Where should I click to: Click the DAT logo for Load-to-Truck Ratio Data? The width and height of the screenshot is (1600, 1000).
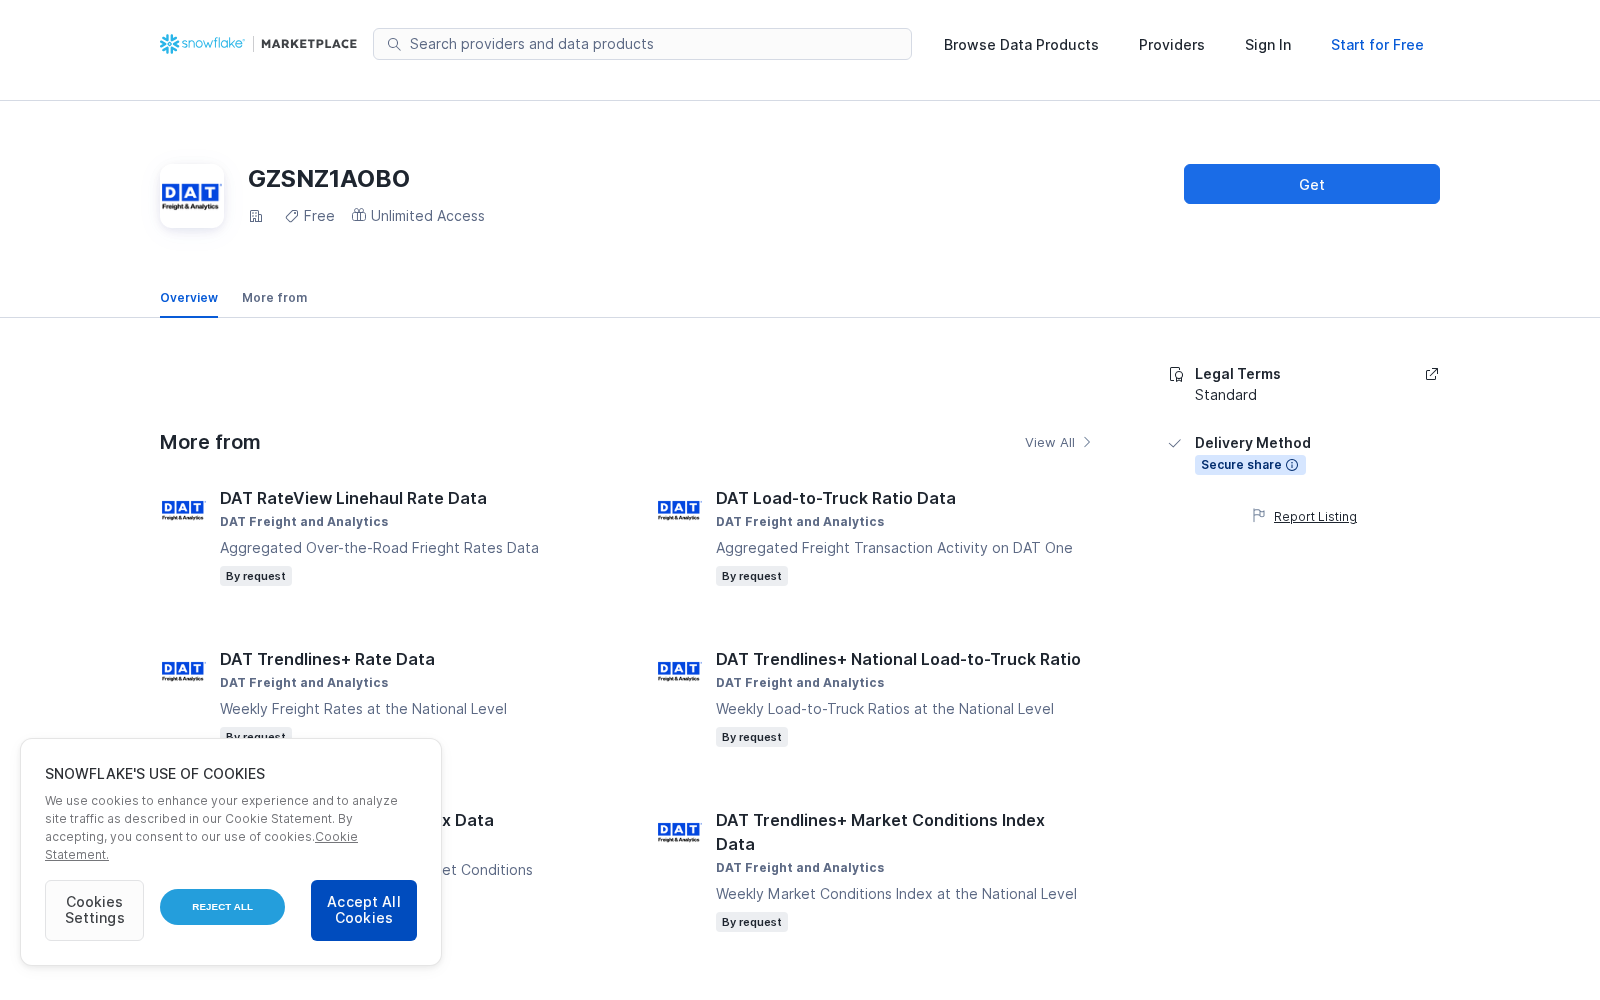click(679, 510)
